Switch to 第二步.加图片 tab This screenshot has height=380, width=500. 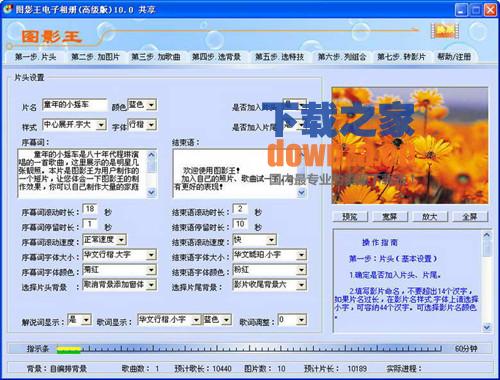pyautogui.click(x=95, y=57)
